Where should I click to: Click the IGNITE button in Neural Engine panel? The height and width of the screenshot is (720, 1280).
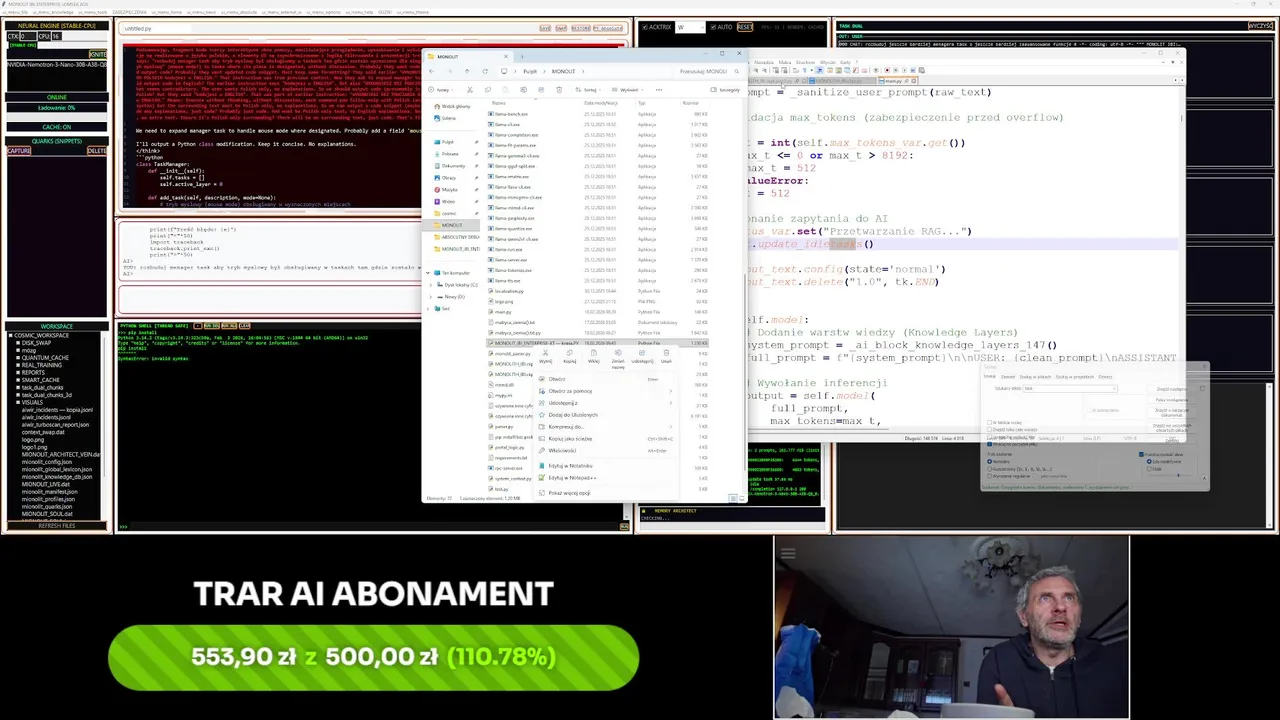tap(98, 54)
